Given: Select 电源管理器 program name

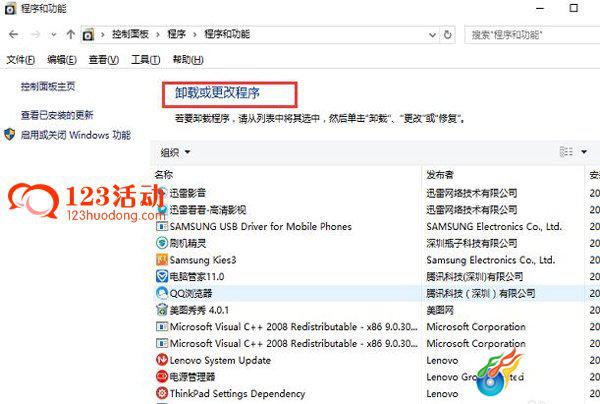Looking at the screenshot, I should pos(192,377).
